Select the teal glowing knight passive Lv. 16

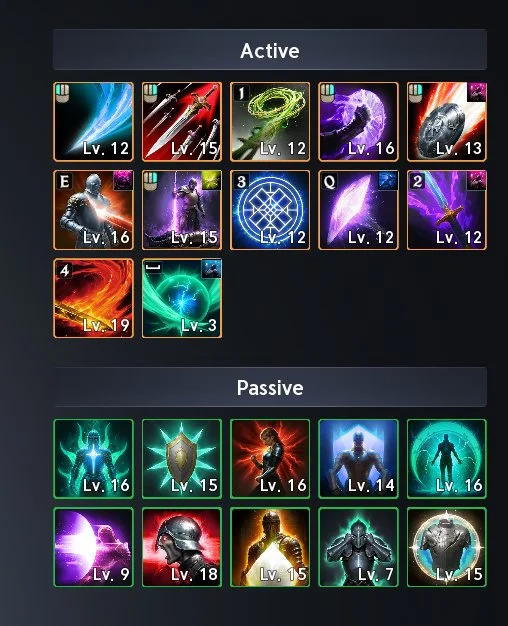(93, 459)
